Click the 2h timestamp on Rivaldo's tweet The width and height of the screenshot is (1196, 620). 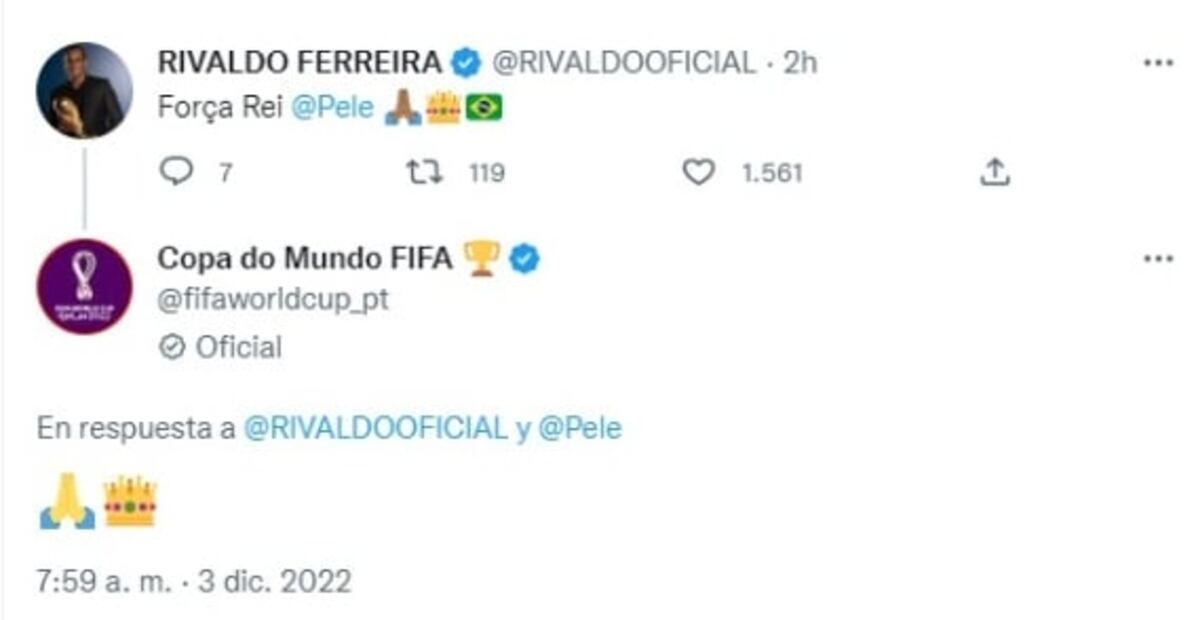[x=799, y=62]
